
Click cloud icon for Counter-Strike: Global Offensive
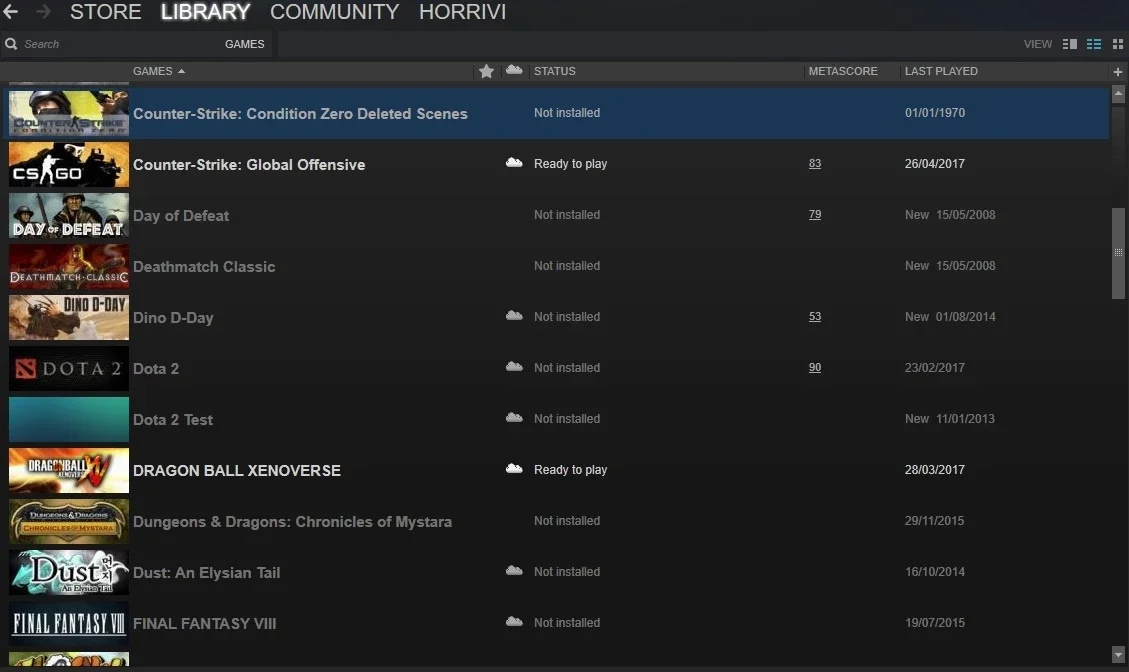(514, 163)
